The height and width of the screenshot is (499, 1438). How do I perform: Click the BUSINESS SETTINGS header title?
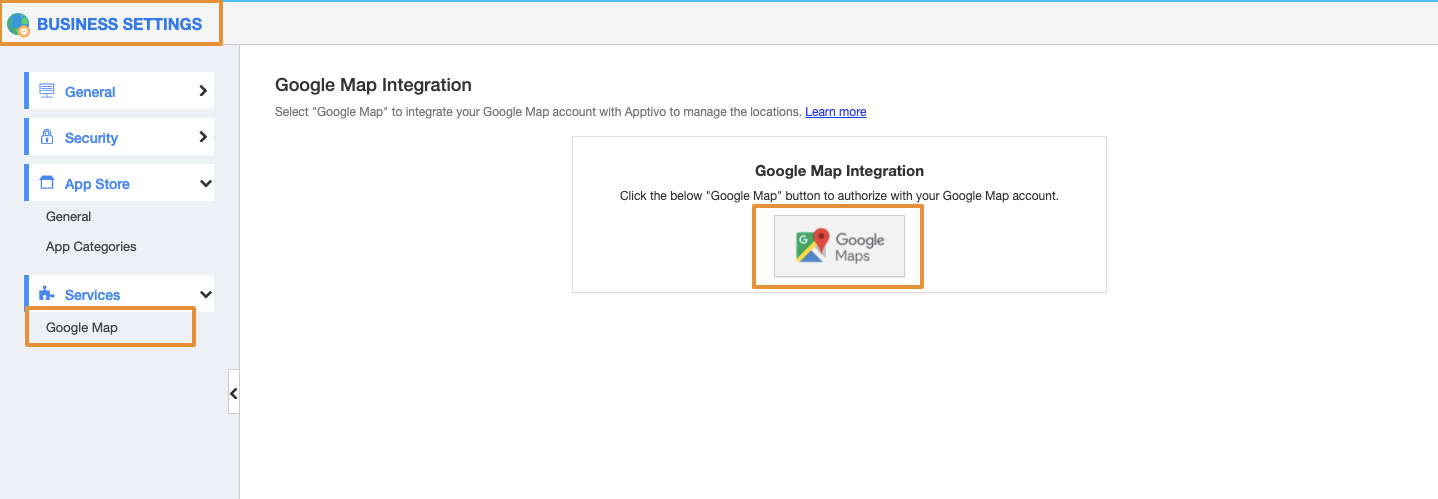119,24
